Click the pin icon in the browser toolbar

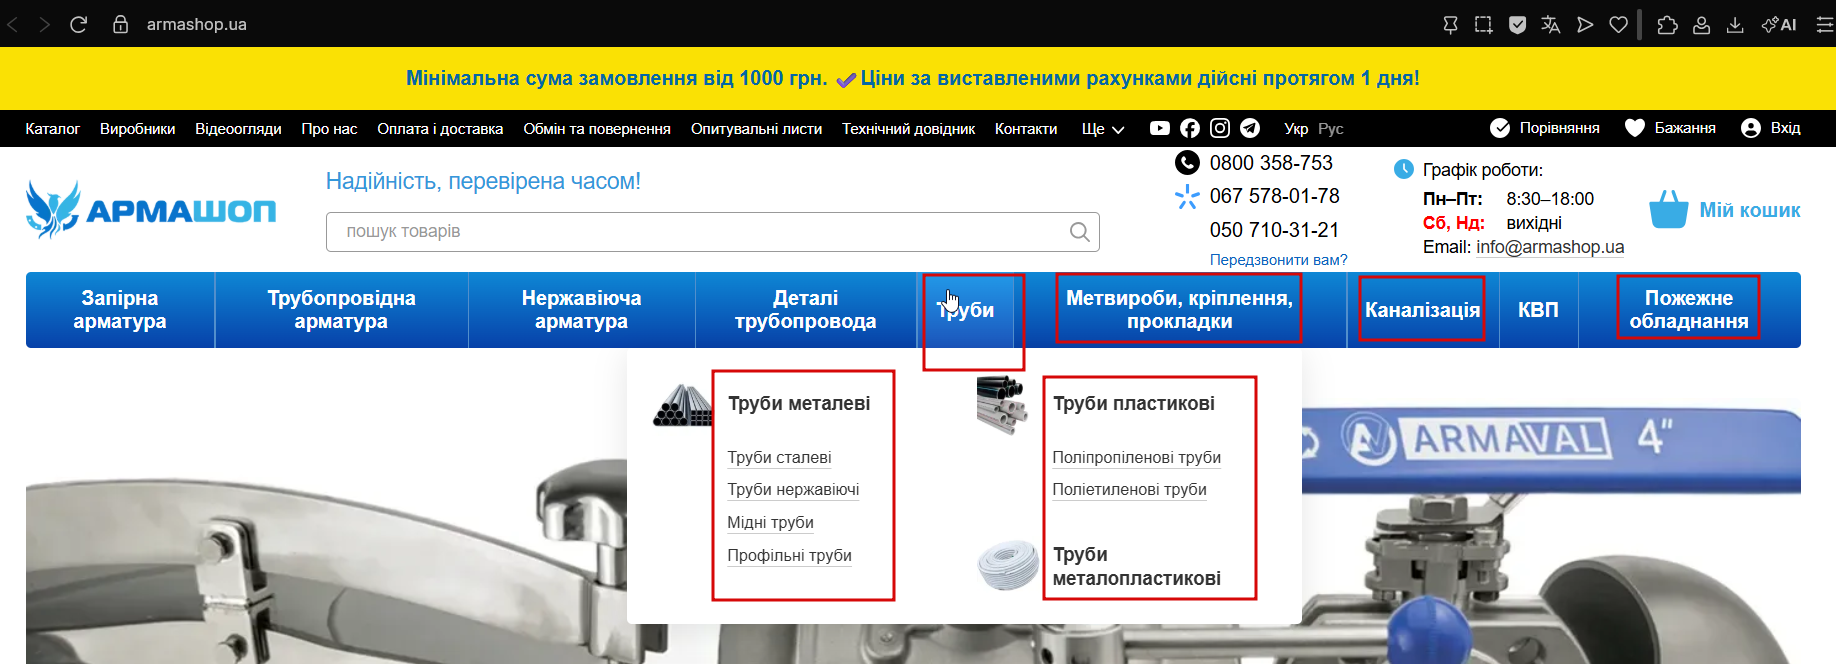(1450, 25)
